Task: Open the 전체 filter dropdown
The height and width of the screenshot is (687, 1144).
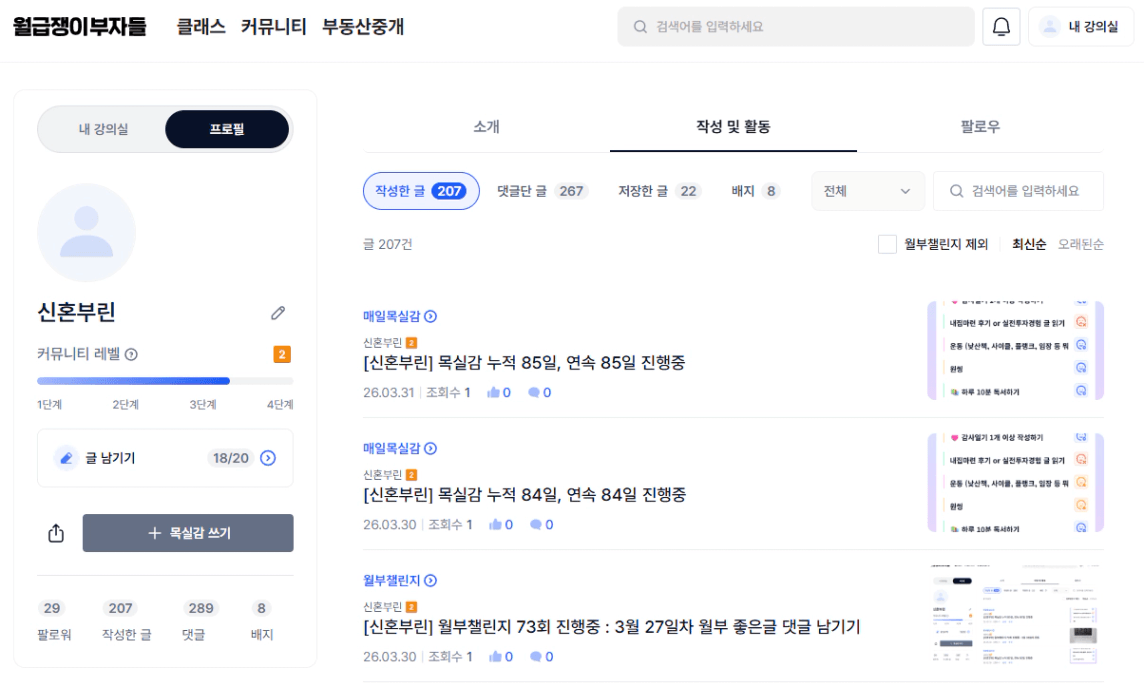Action: tap(867, 191)
